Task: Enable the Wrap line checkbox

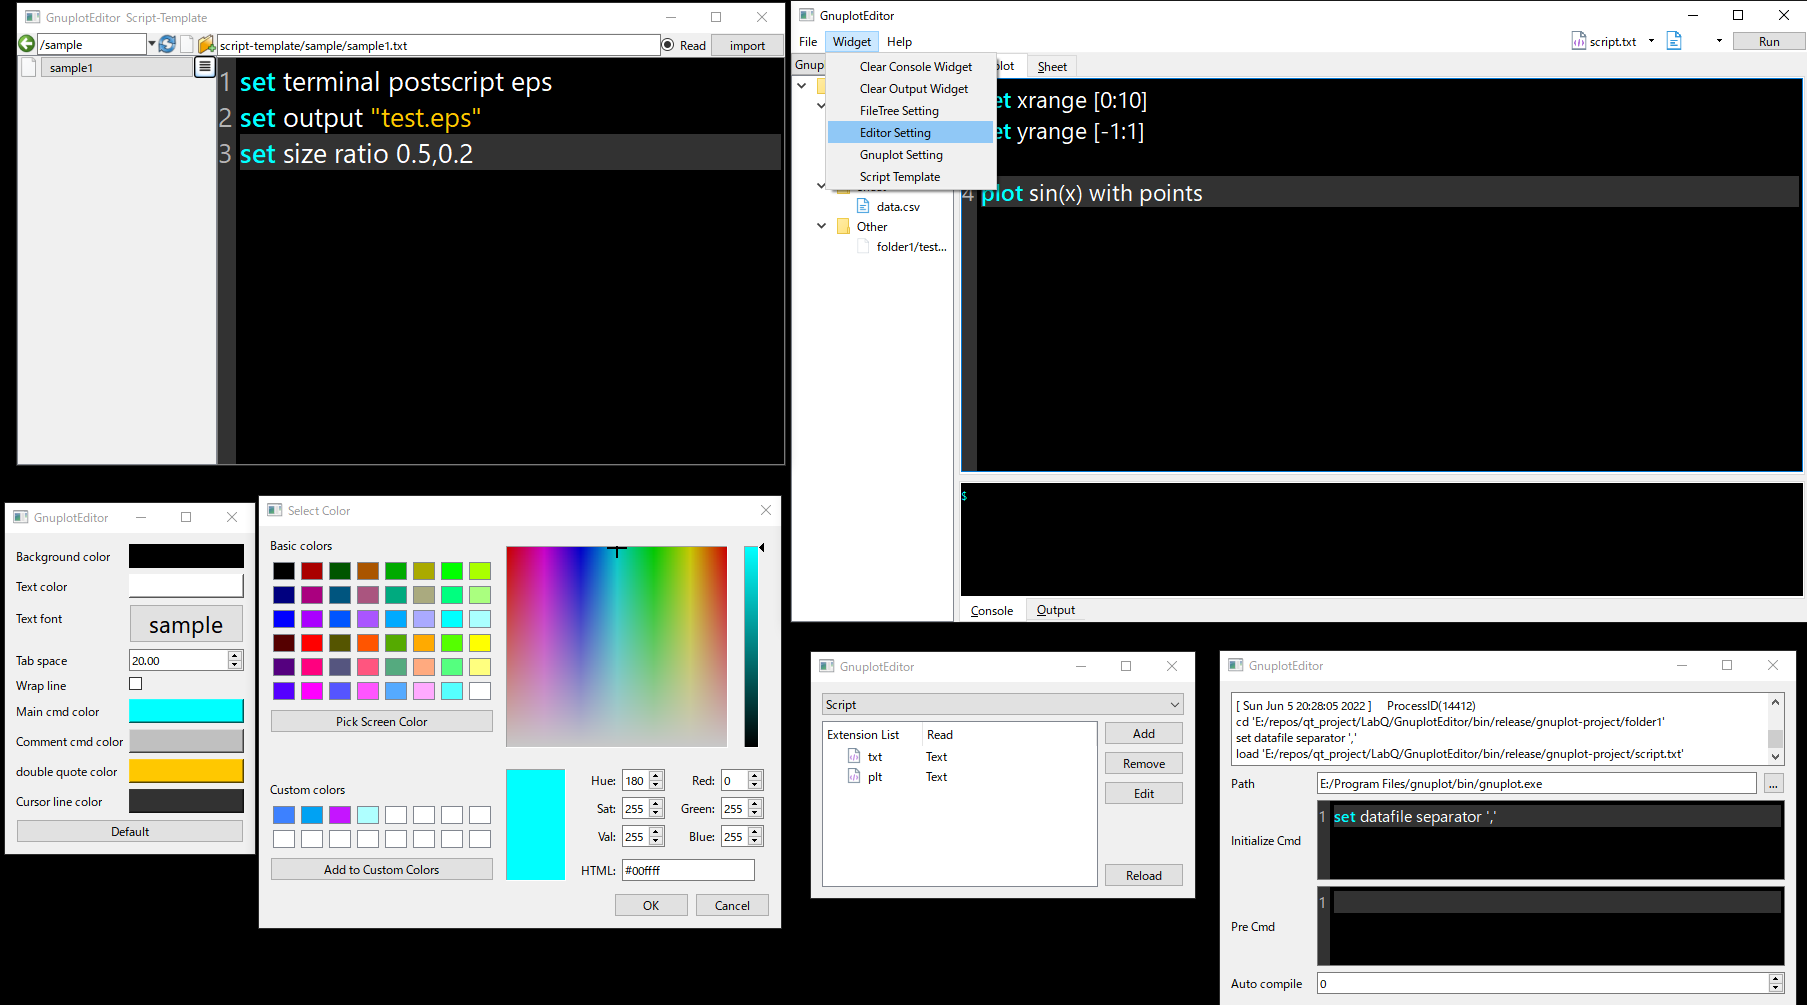Action: click(135, 684)
